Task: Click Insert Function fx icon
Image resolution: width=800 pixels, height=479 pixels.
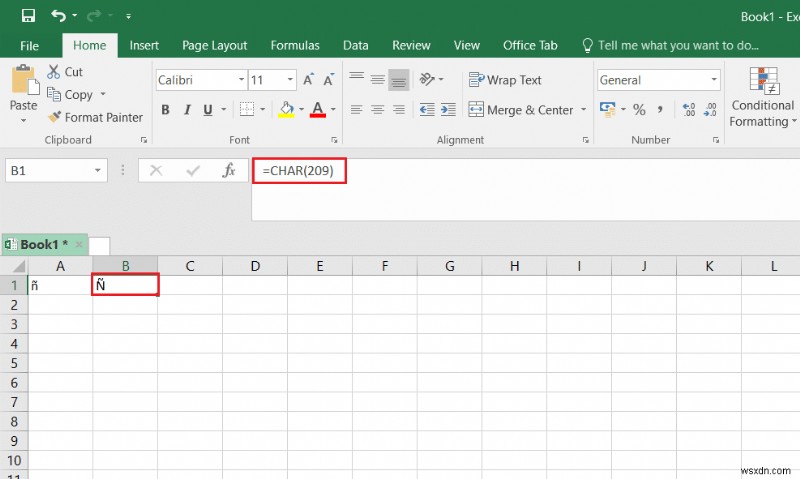Action: (x=229, y=170)
